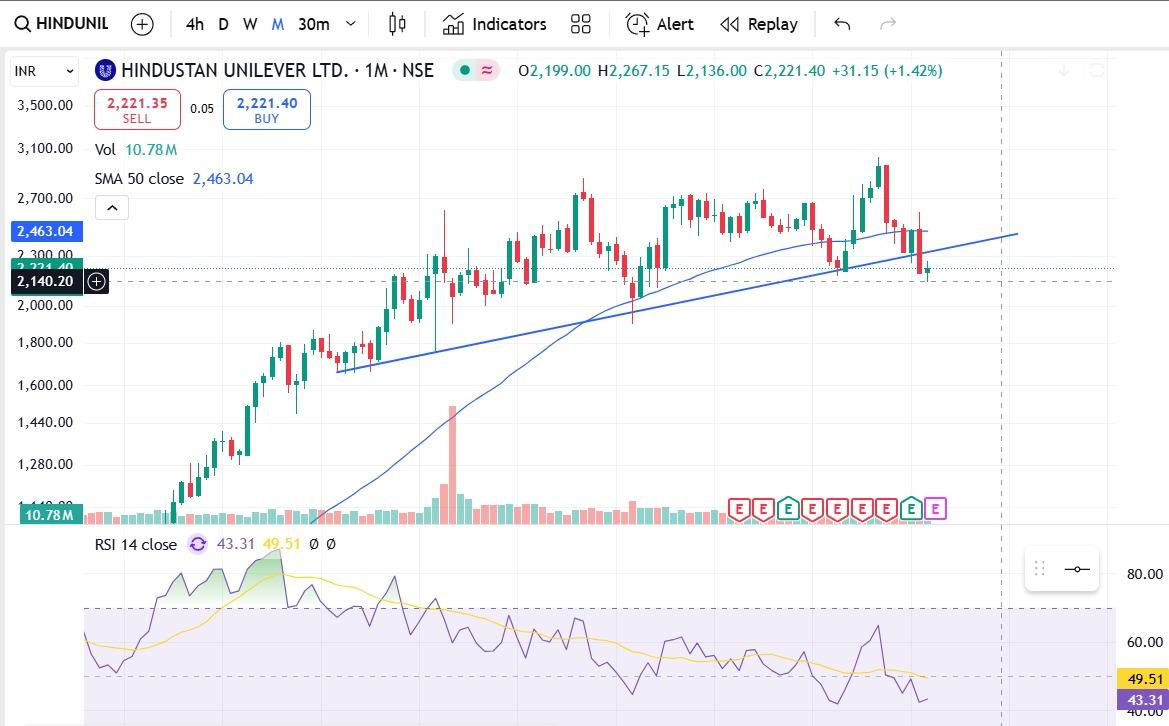Click the compare or add symbol plus icon
This screenshot has width=1169, height=726.
tap(142, 25)
